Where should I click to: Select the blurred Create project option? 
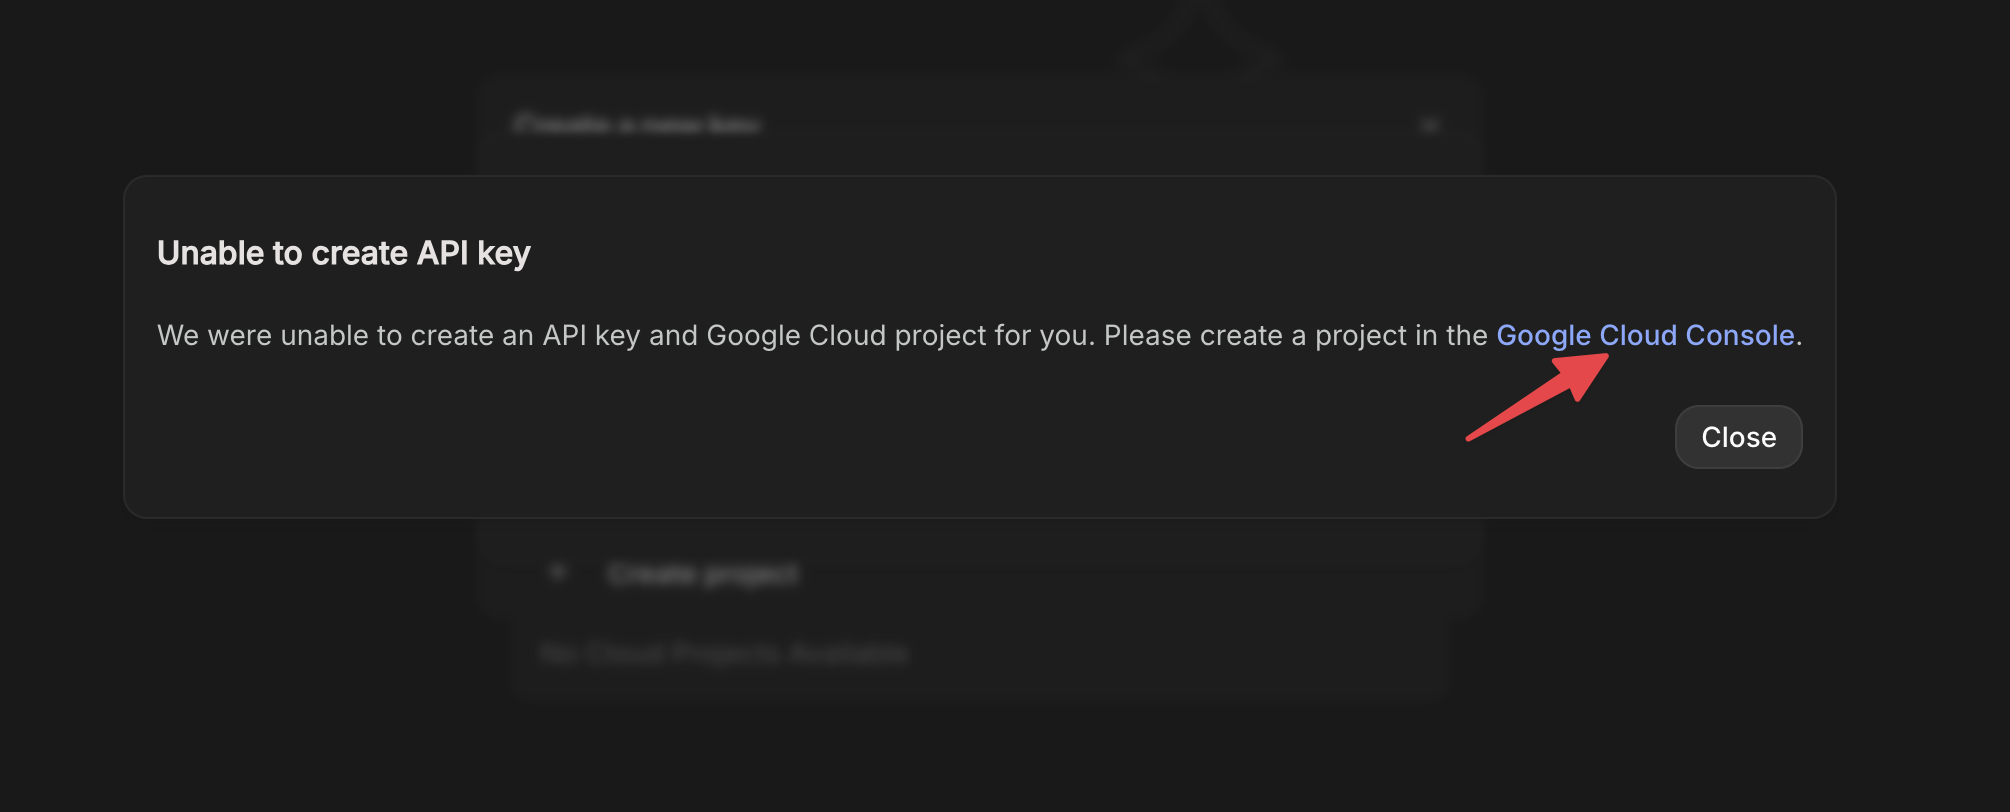pyautogui.click(x=702, y=574)
